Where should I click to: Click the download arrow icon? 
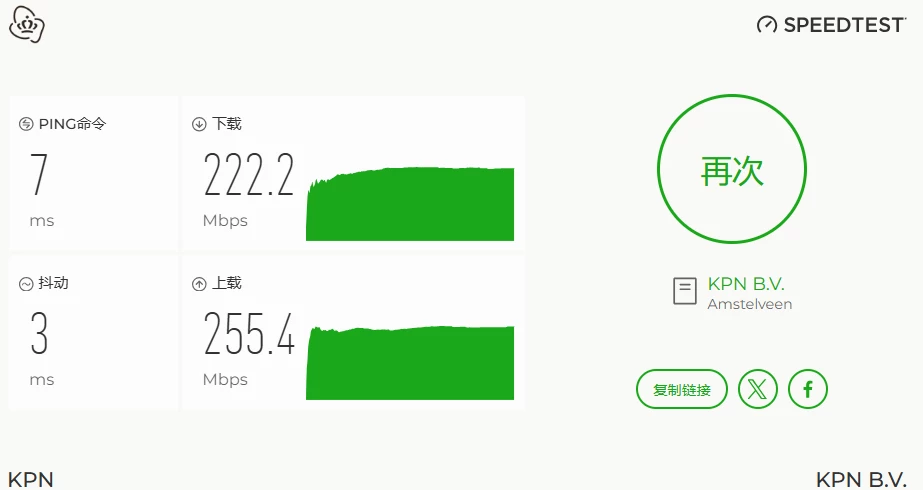click(199, 124)
